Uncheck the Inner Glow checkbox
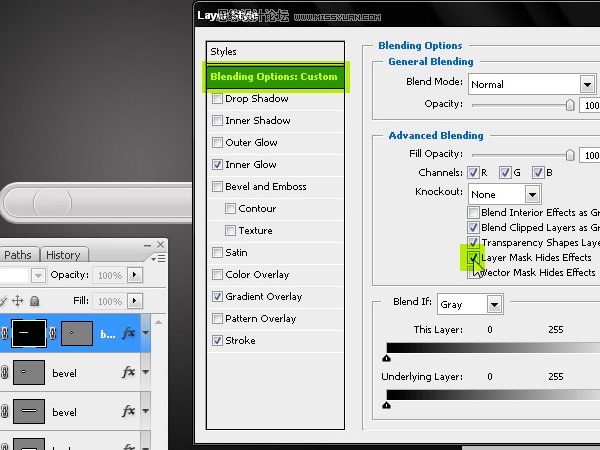Viewport: 600px width, 450px height. pyautogui.click(x=217, y=165)
